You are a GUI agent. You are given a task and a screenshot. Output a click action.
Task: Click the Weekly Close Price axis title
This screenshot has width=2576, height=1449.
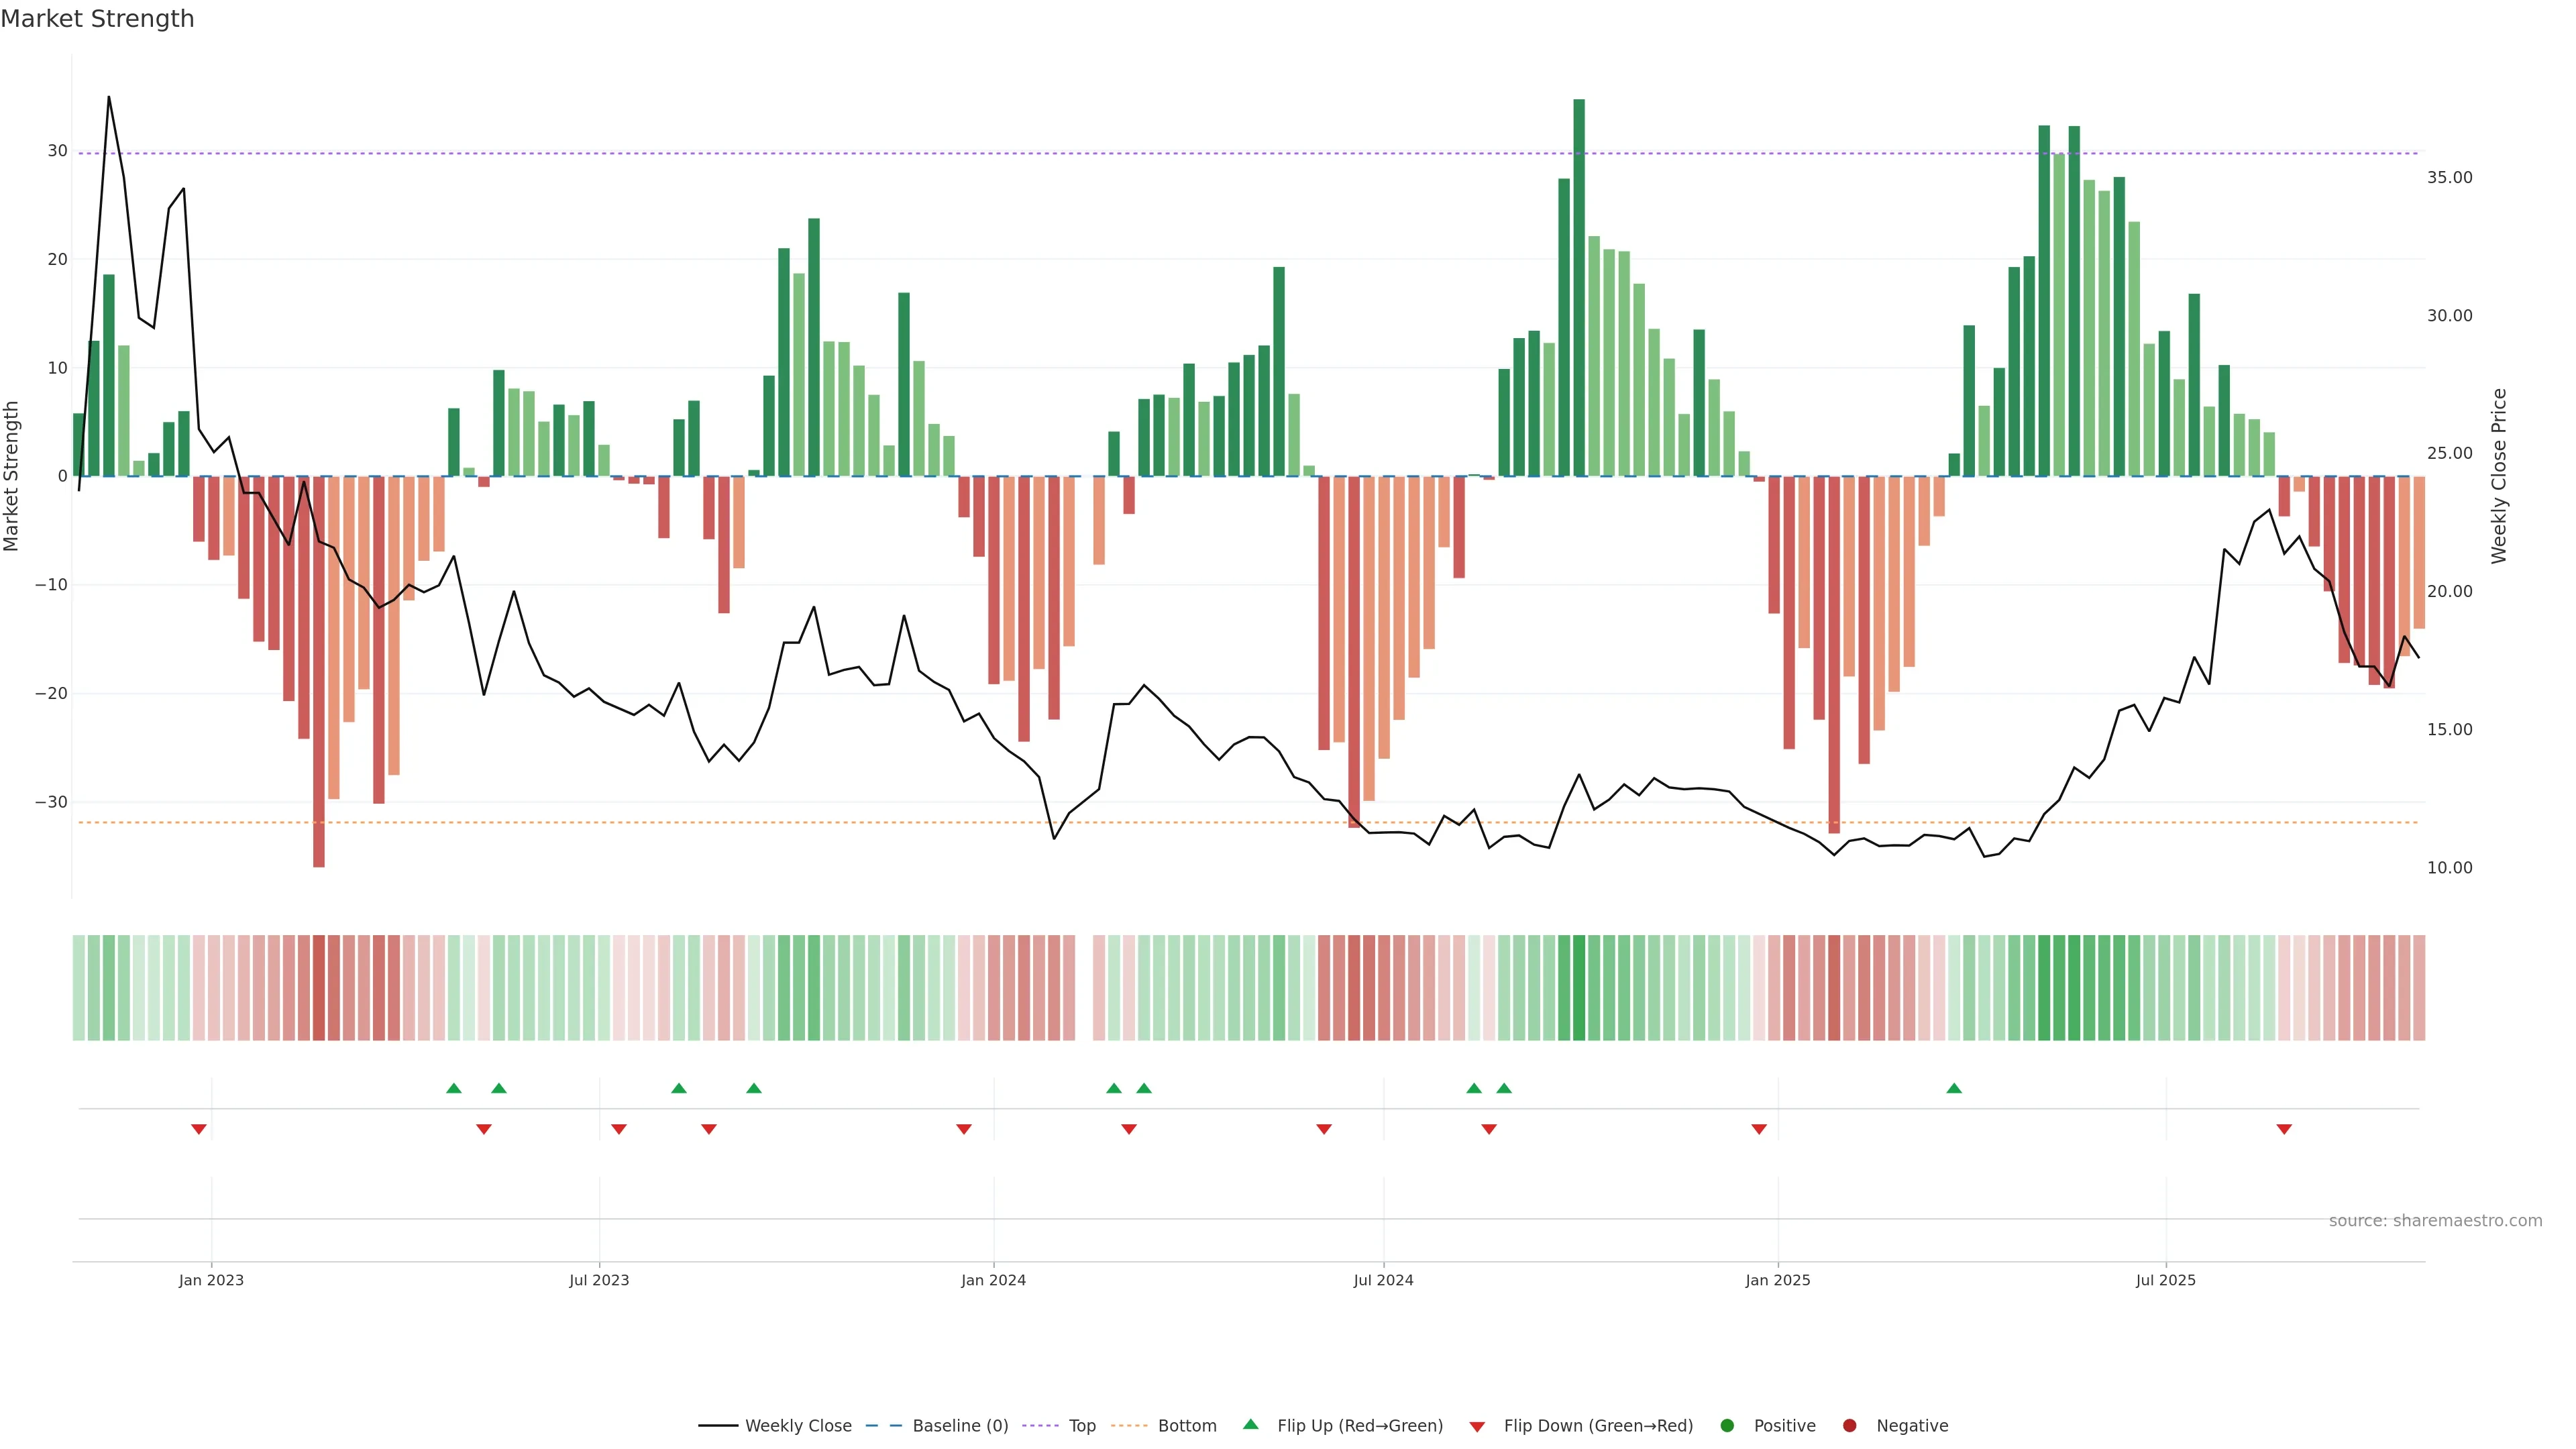point(2499,476)
